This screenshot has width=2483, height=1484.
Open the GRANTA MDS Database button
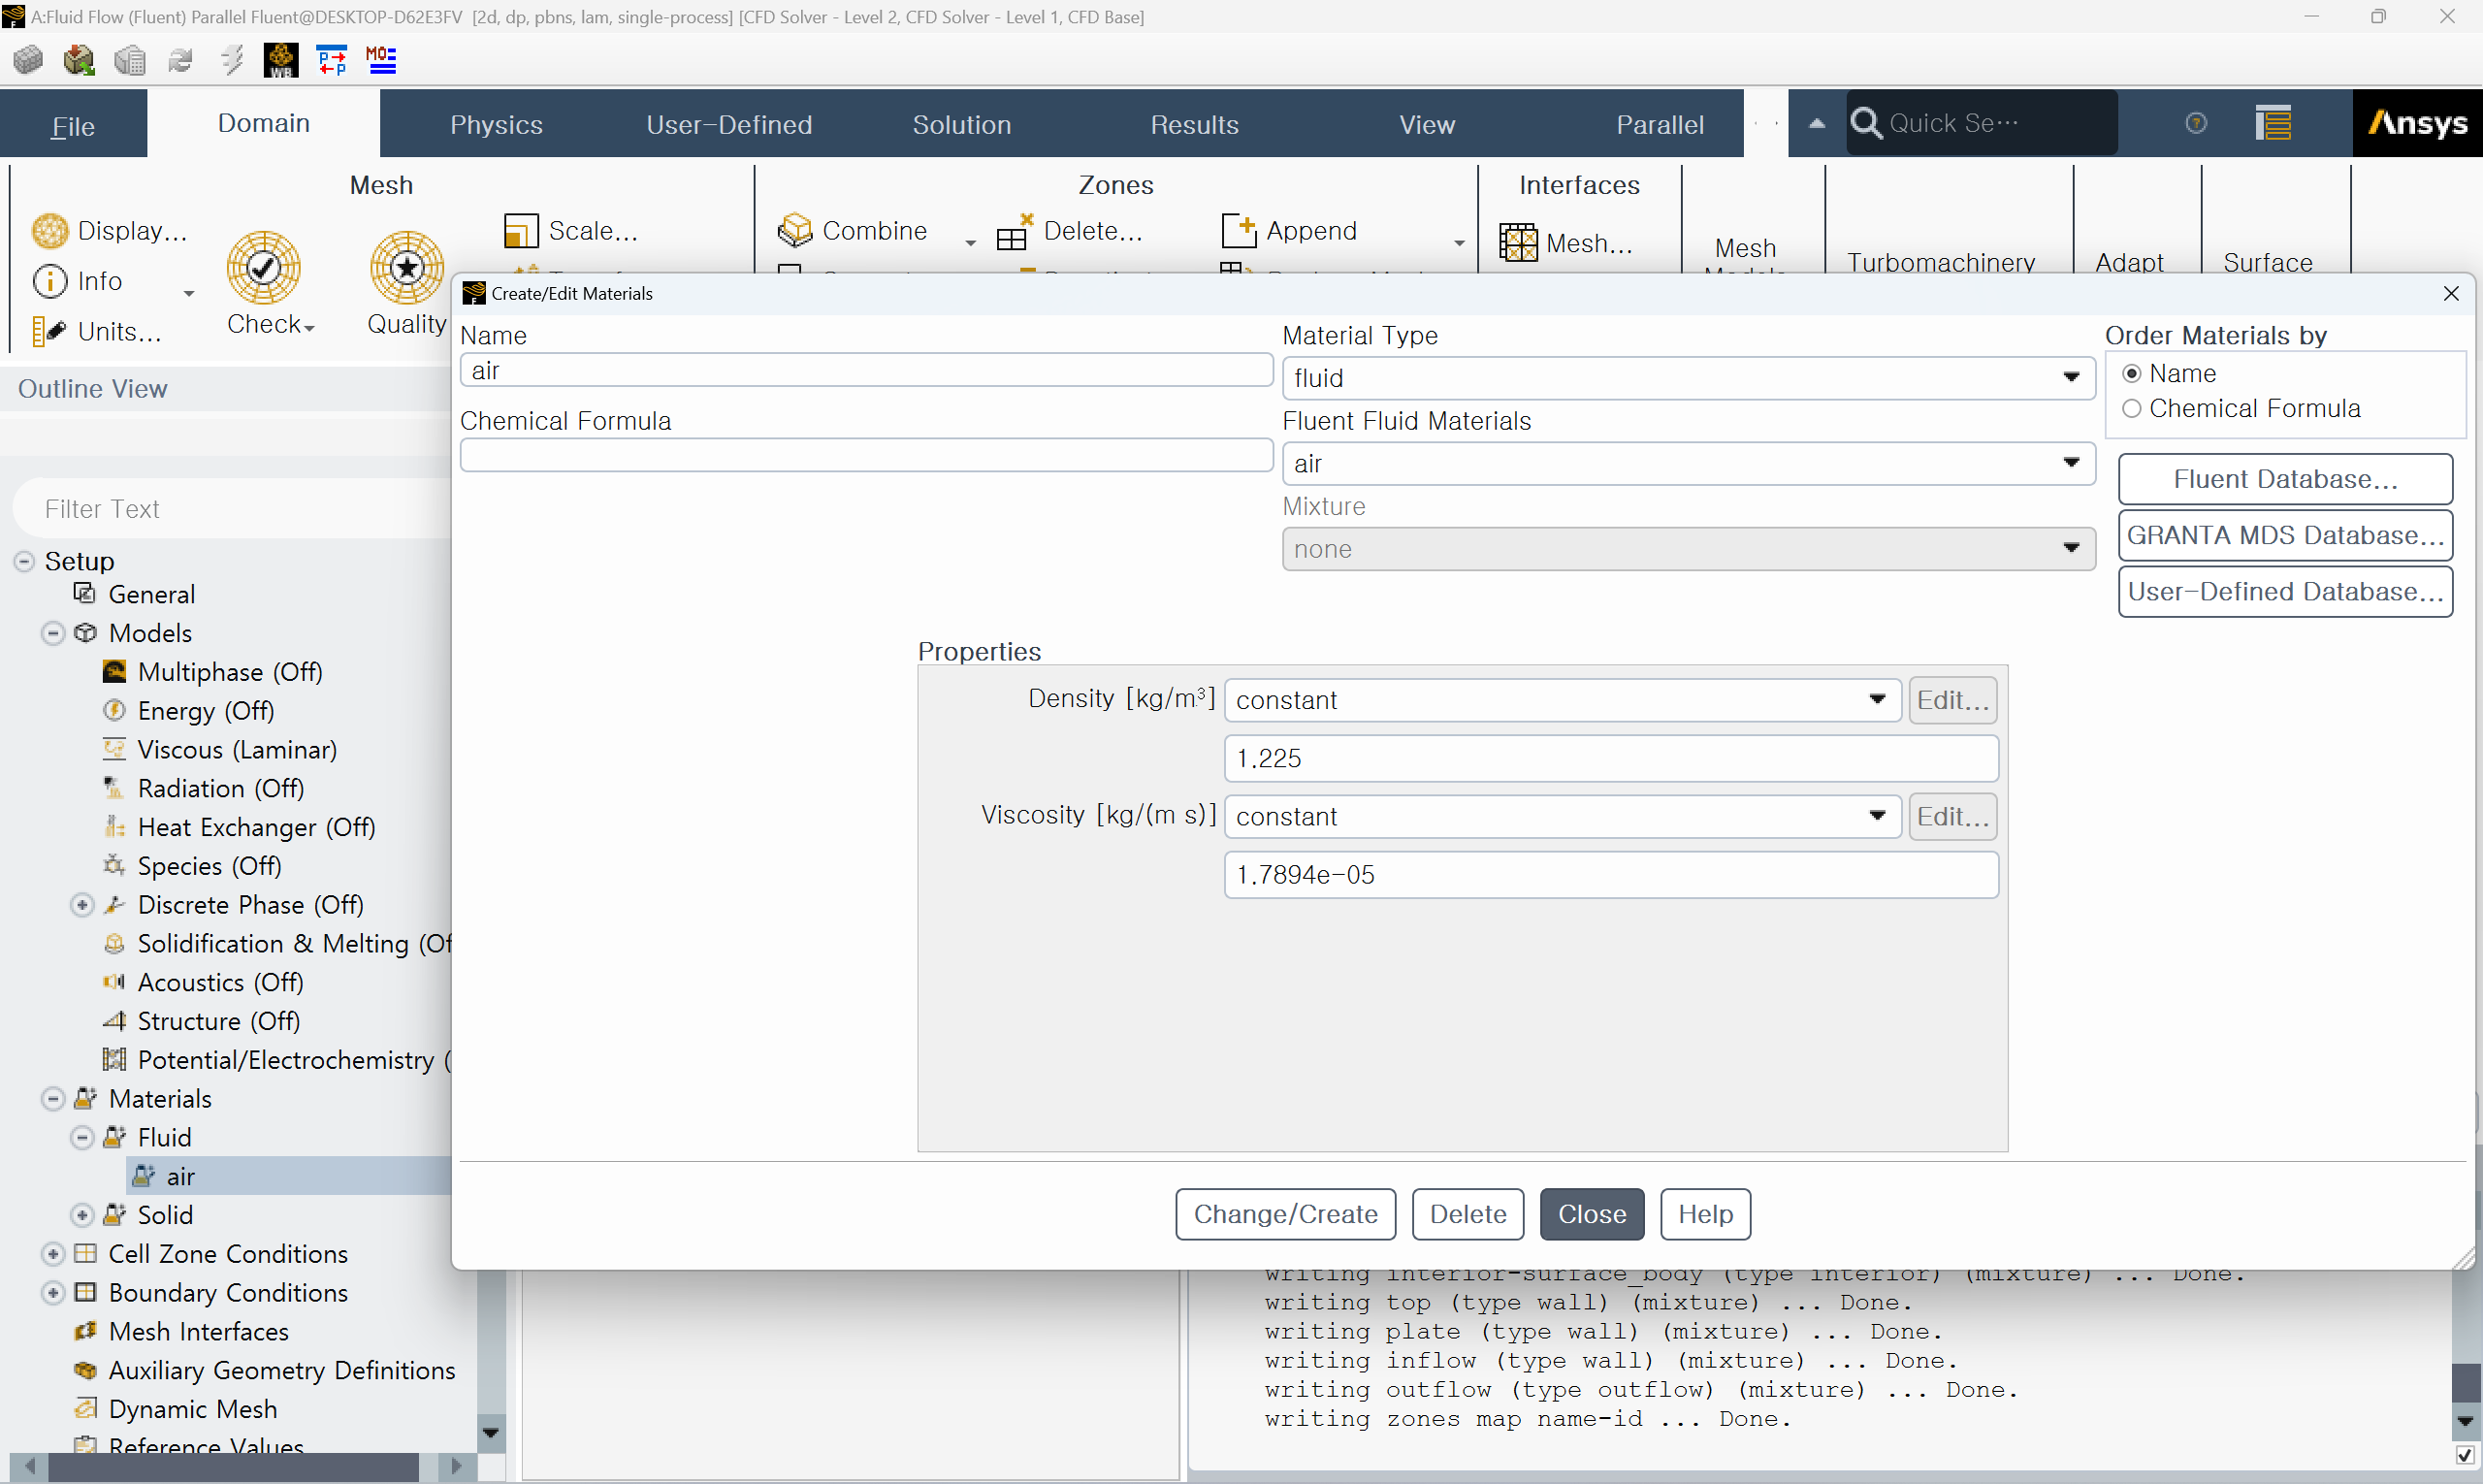point(2285,535)
